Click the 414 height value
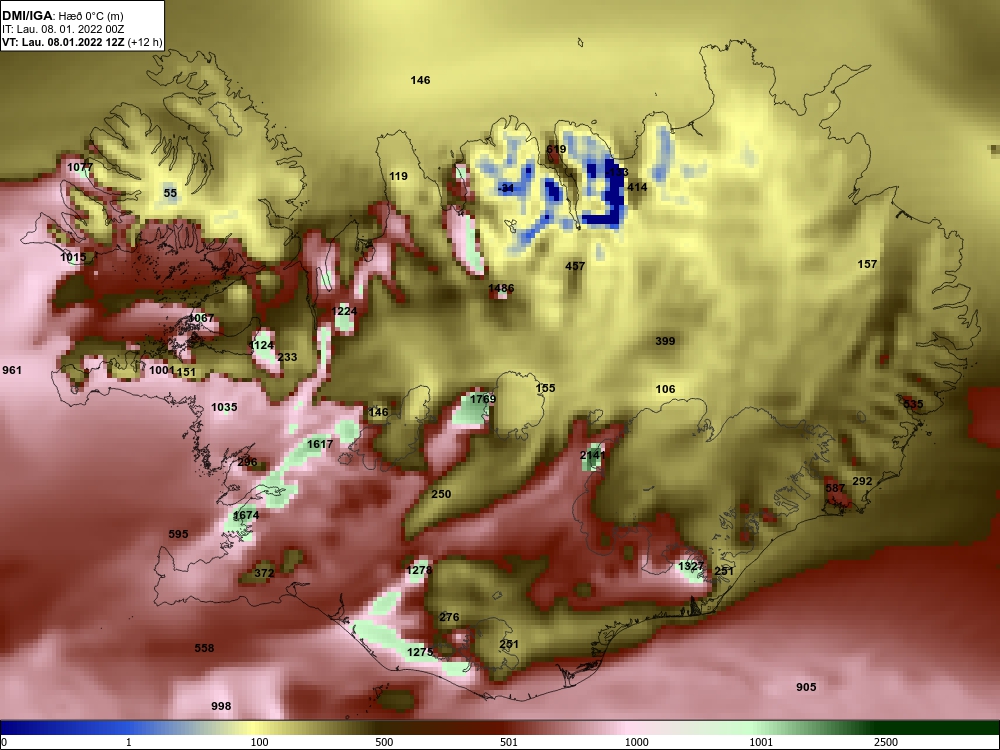 click(x=637, y=187)
